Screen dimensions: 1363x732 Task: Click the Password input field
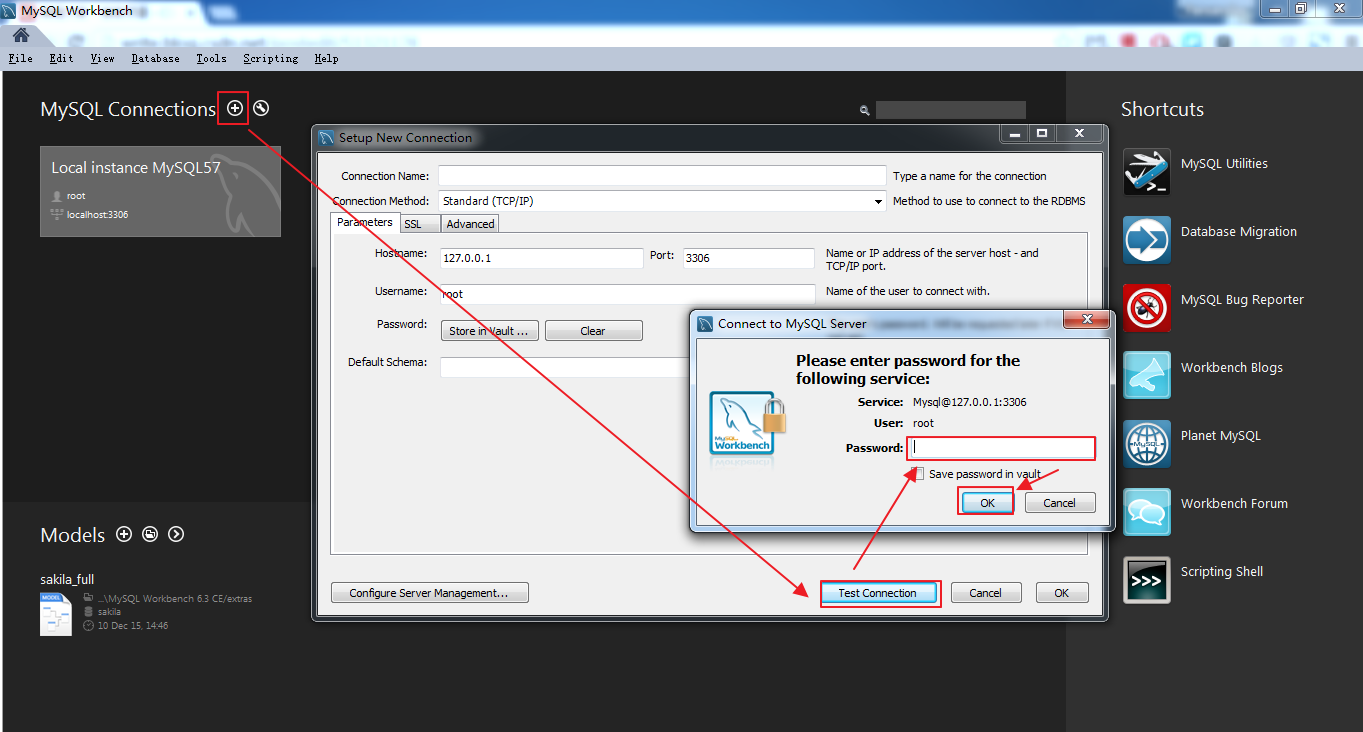pyautogui.click(x=1001, y=448)
